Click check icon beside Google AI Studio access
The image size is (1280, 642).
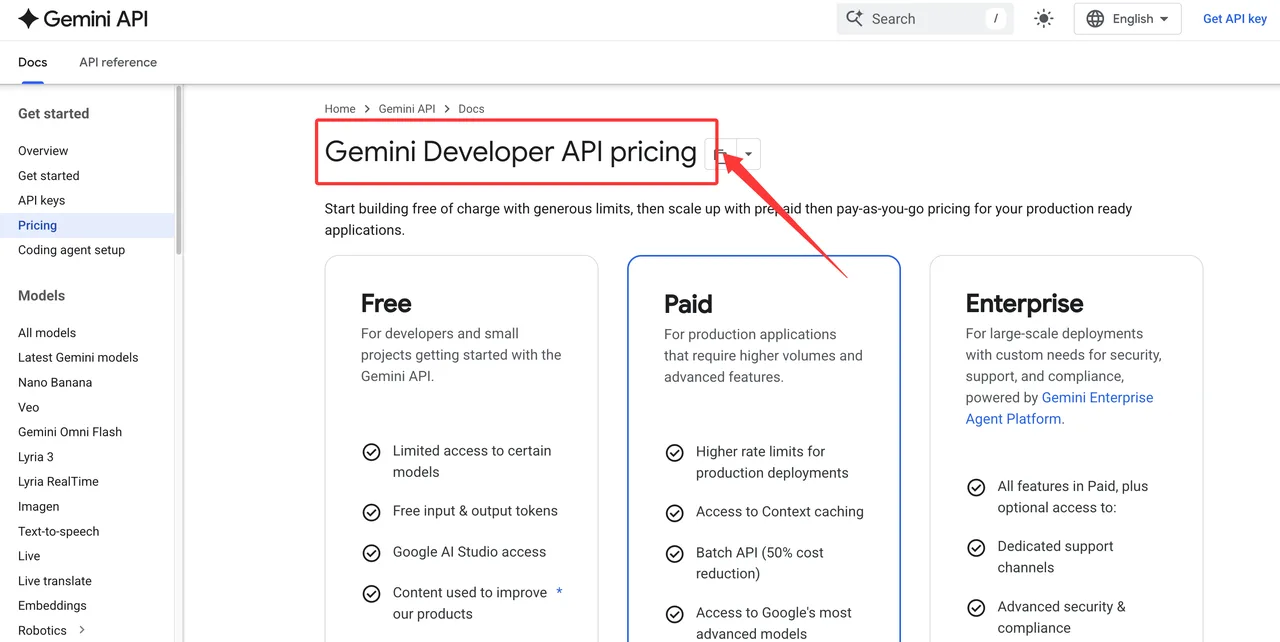click(371, 553)
